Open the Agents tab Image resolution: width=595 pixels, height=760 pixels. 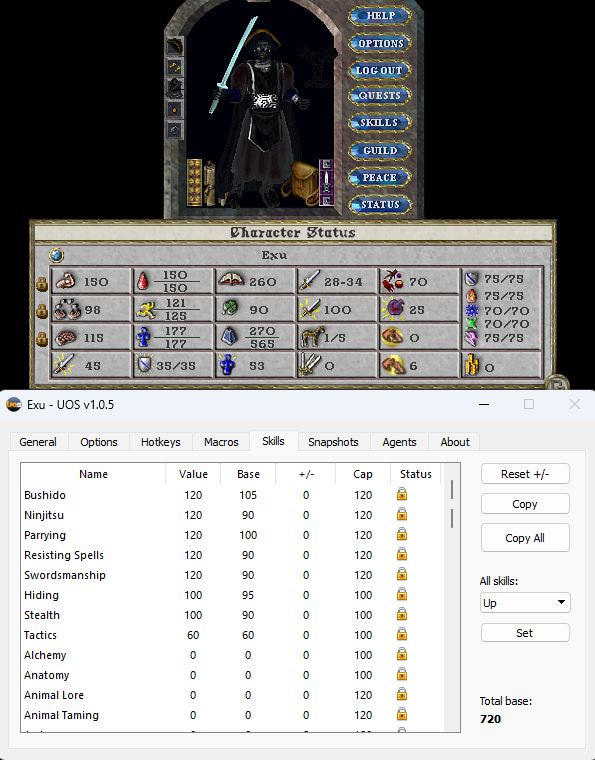[399, 442]
